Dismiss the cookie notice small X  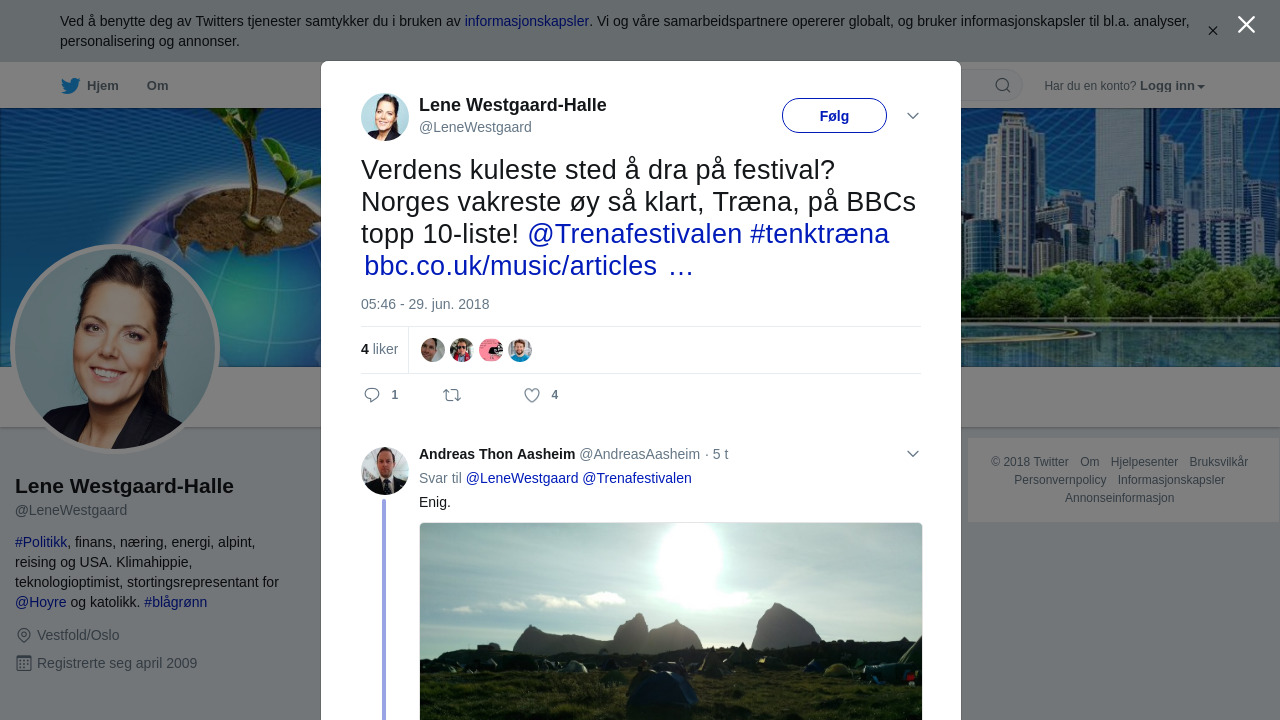(1213, 31)
